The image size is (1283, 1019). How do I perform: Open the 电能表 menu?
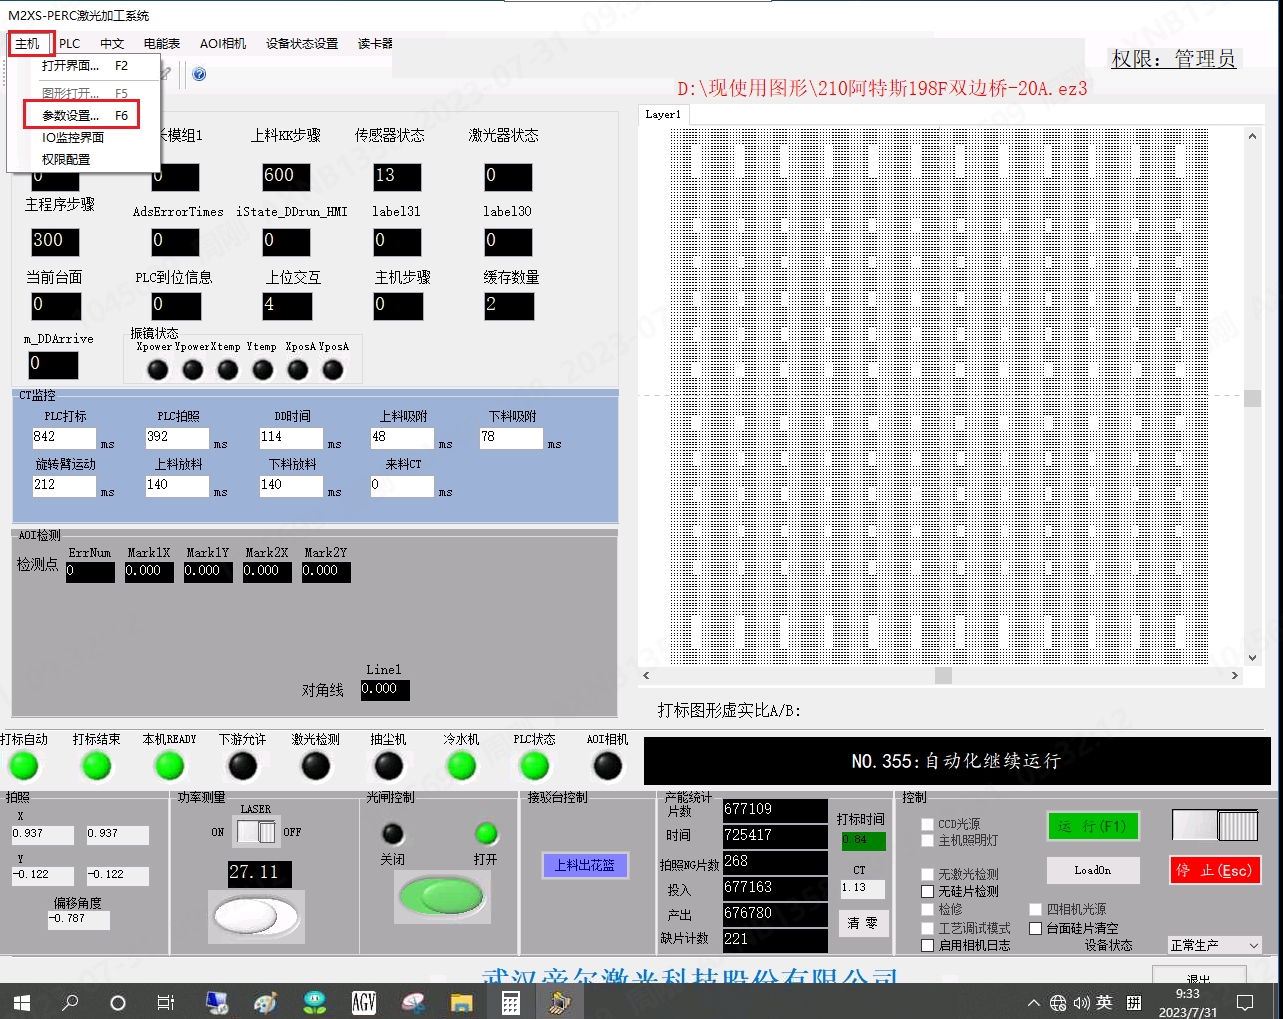(162, 44)
